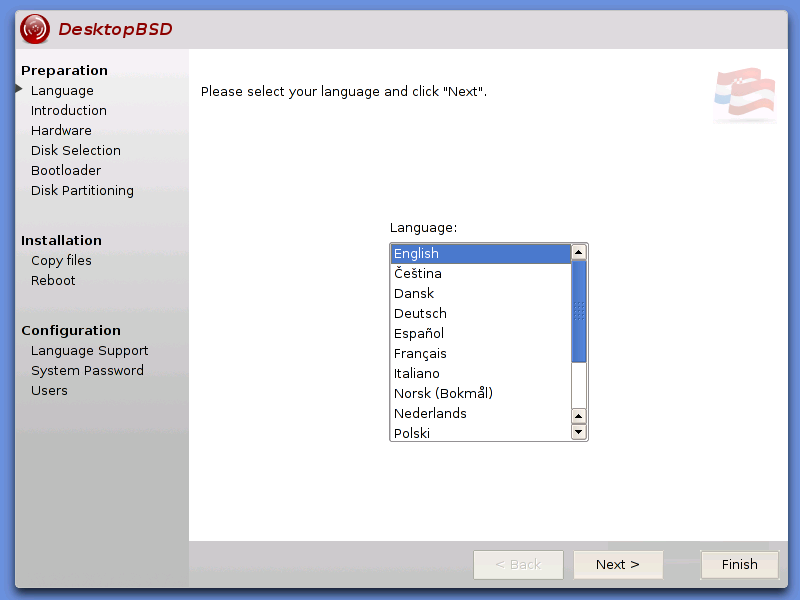Click the current-step arrow beside Language
Screen dimensions: 800x600
(x=19, y=89)
